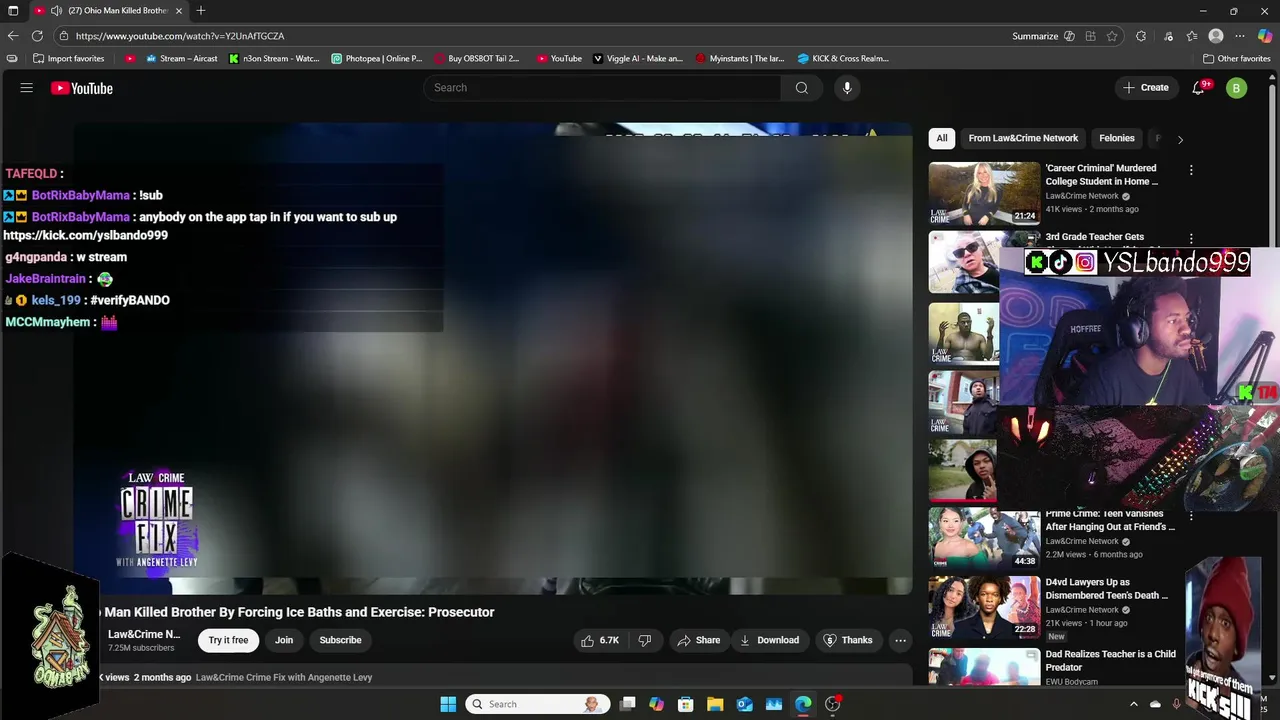Click the 'Try it free' button

[x=228, y=640]
